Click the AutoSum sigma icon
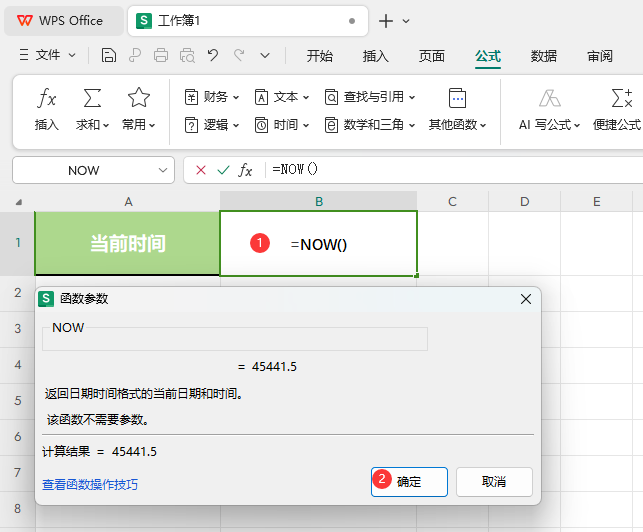 92,99
